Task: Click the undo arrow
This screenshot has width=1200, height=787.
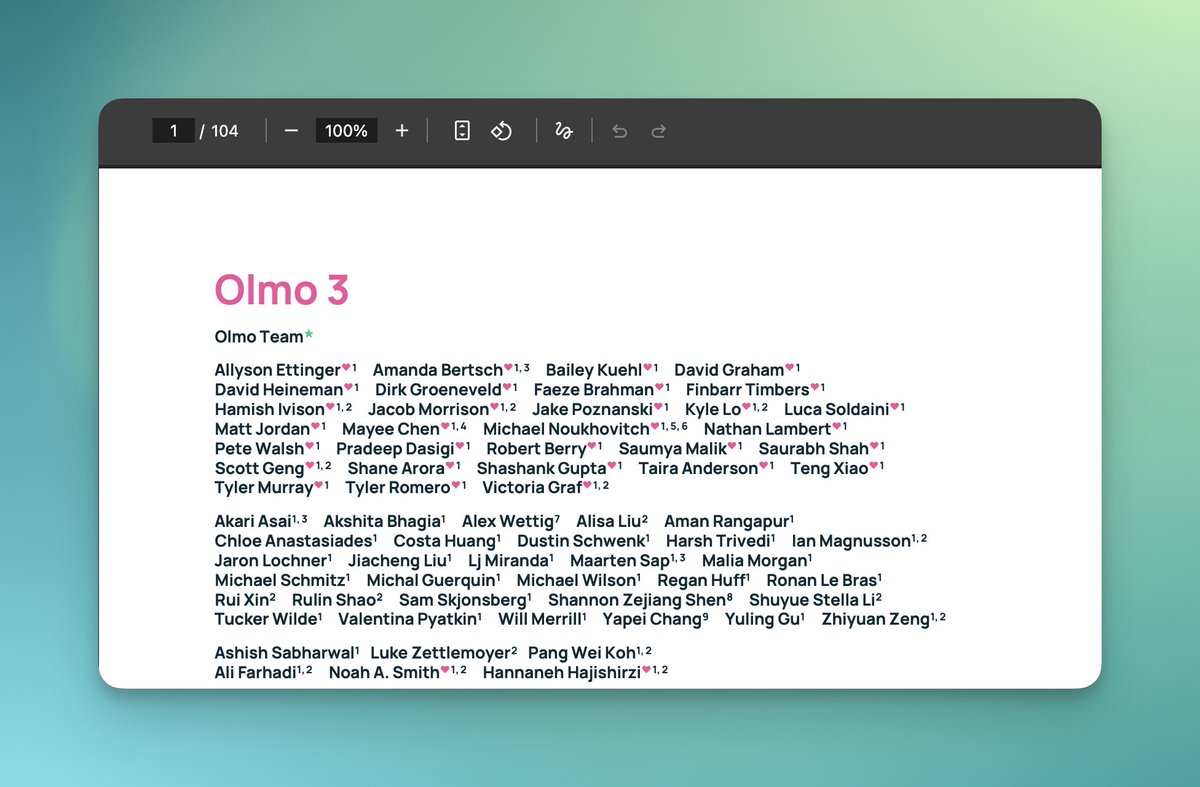Action: [620, 131]
